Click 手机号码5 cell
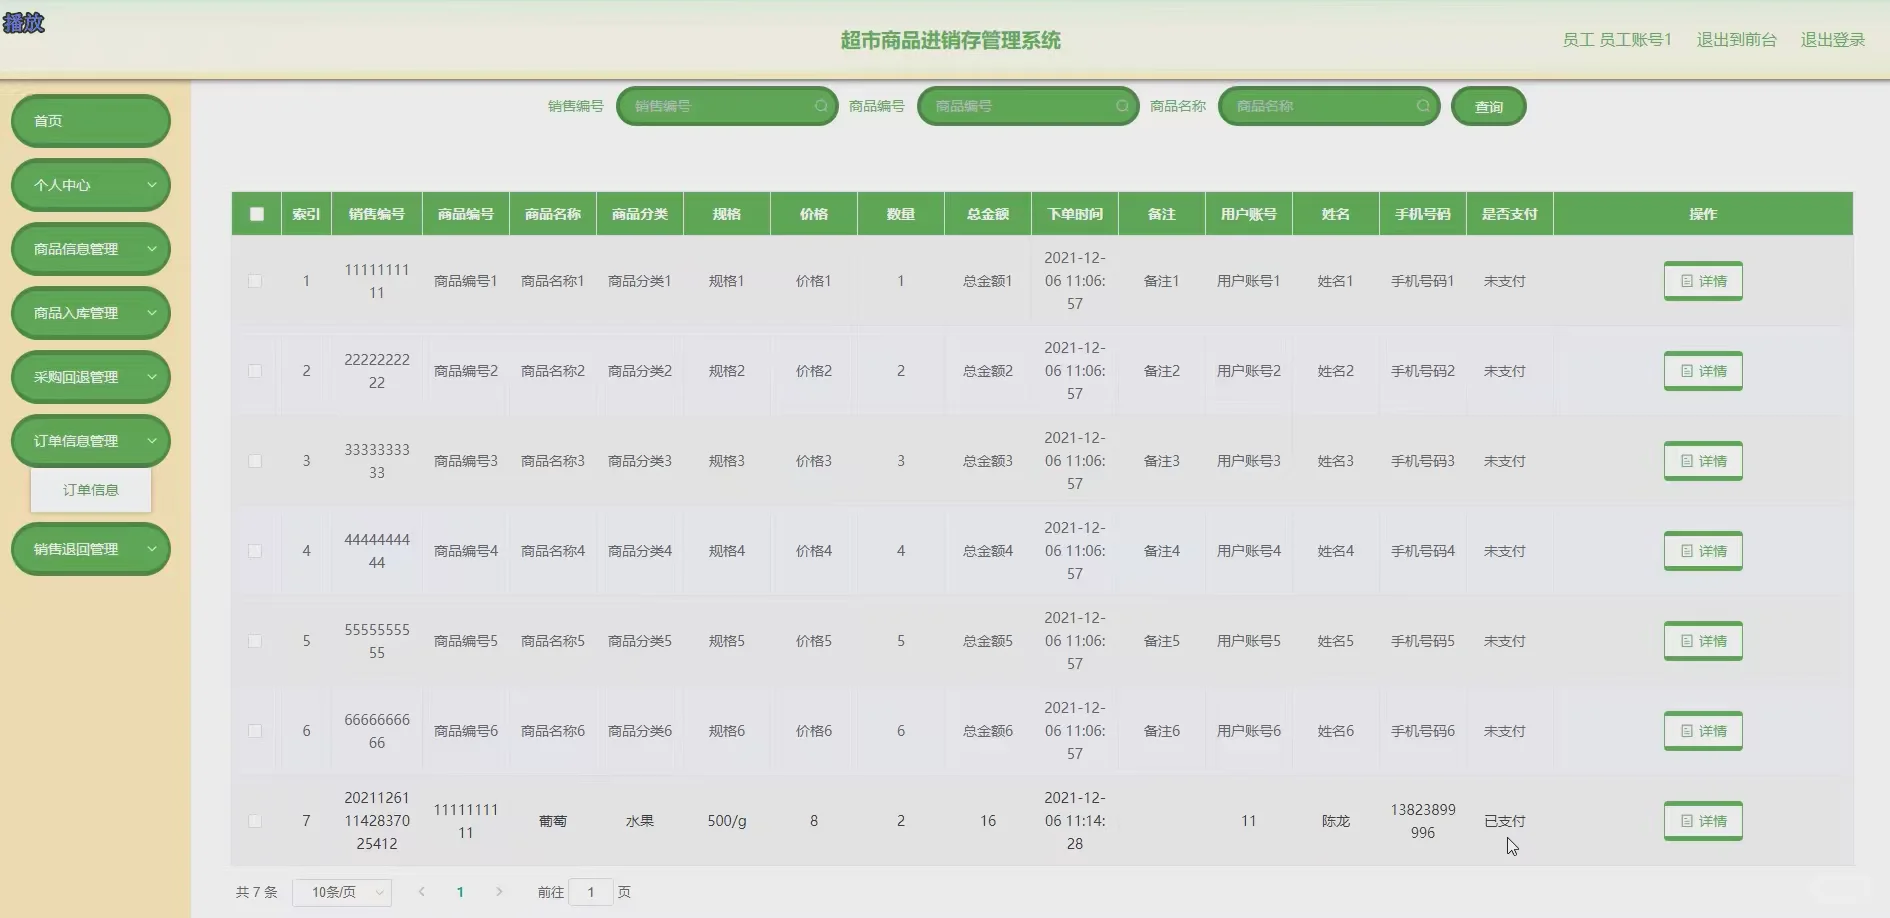 point(1423,641)
